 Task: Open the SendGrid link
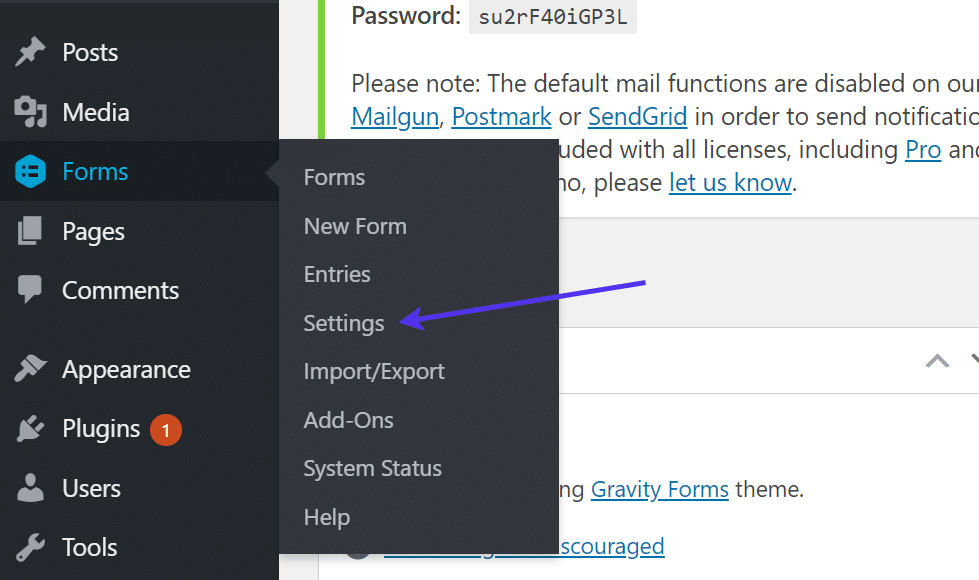637,117
